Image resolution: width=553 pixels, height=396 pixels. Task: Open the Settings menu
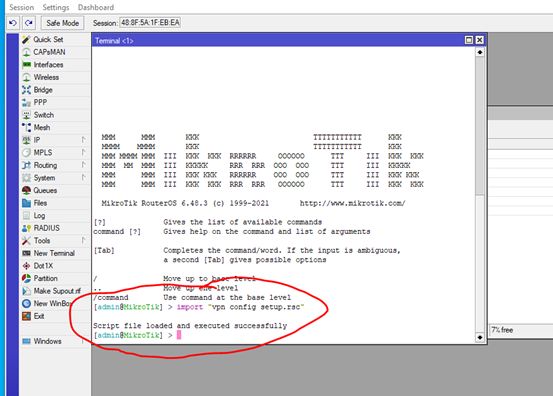tap(56, 7)
